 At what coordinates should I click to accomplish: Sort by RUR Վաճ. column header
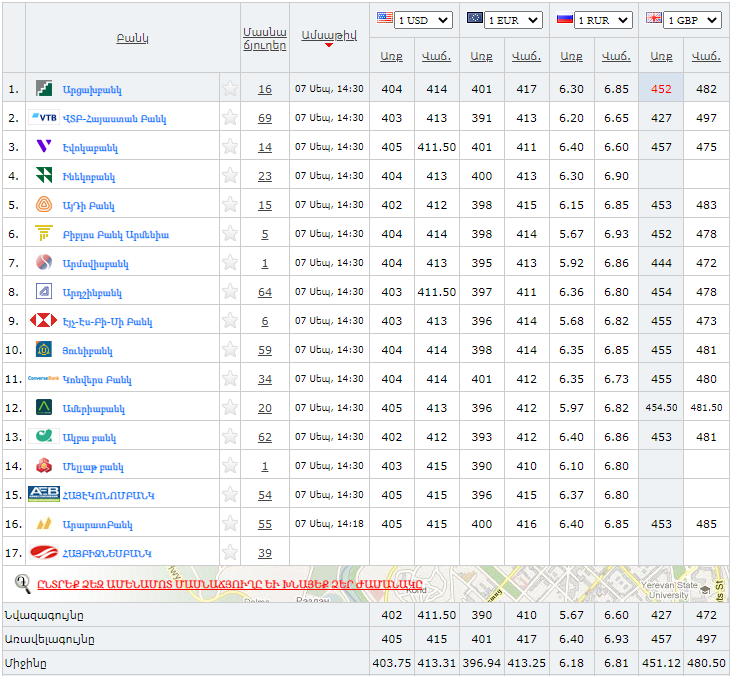616,56
